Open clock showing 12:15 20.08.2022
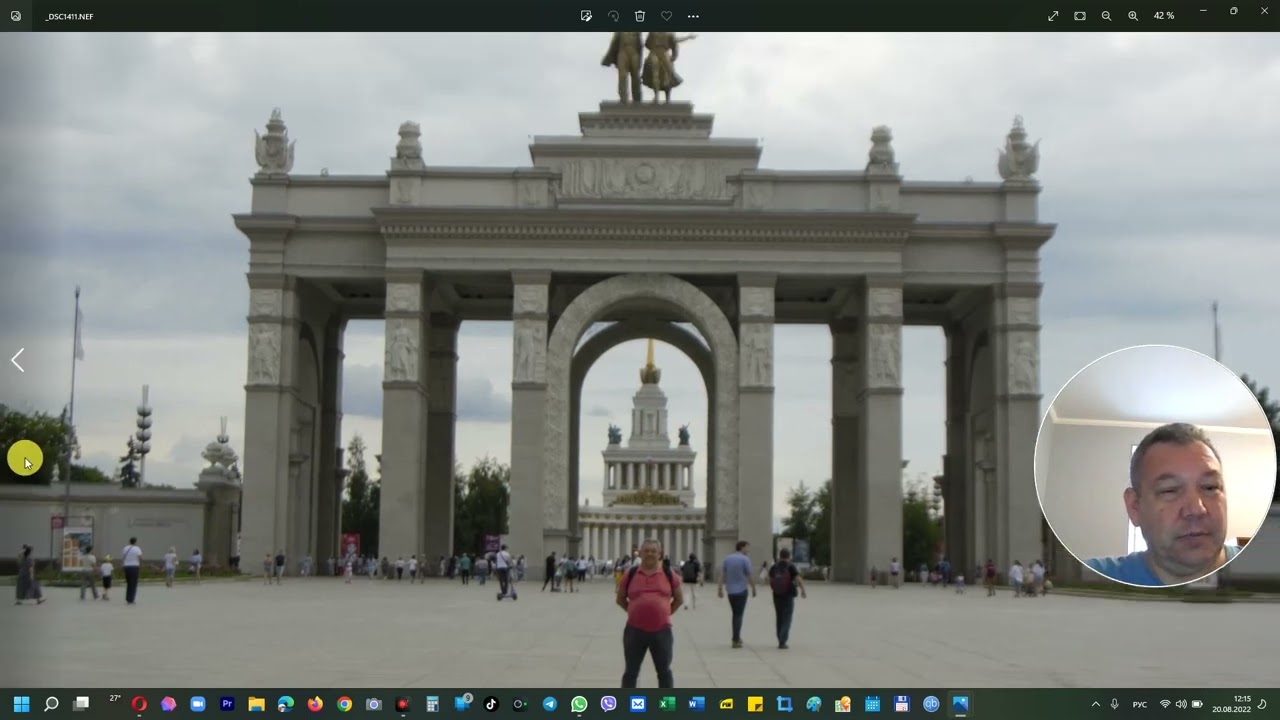This screenshot has height=720, width=1280. (1232, 704)
